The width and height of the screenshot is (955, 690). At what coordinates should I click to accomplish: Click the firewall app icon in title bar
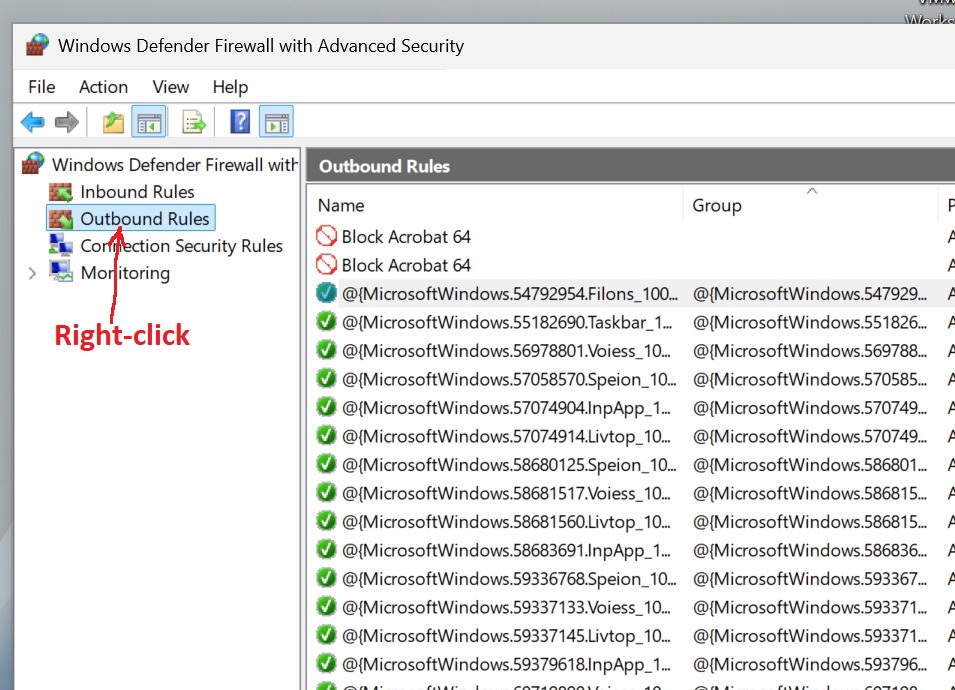(37, 45)
